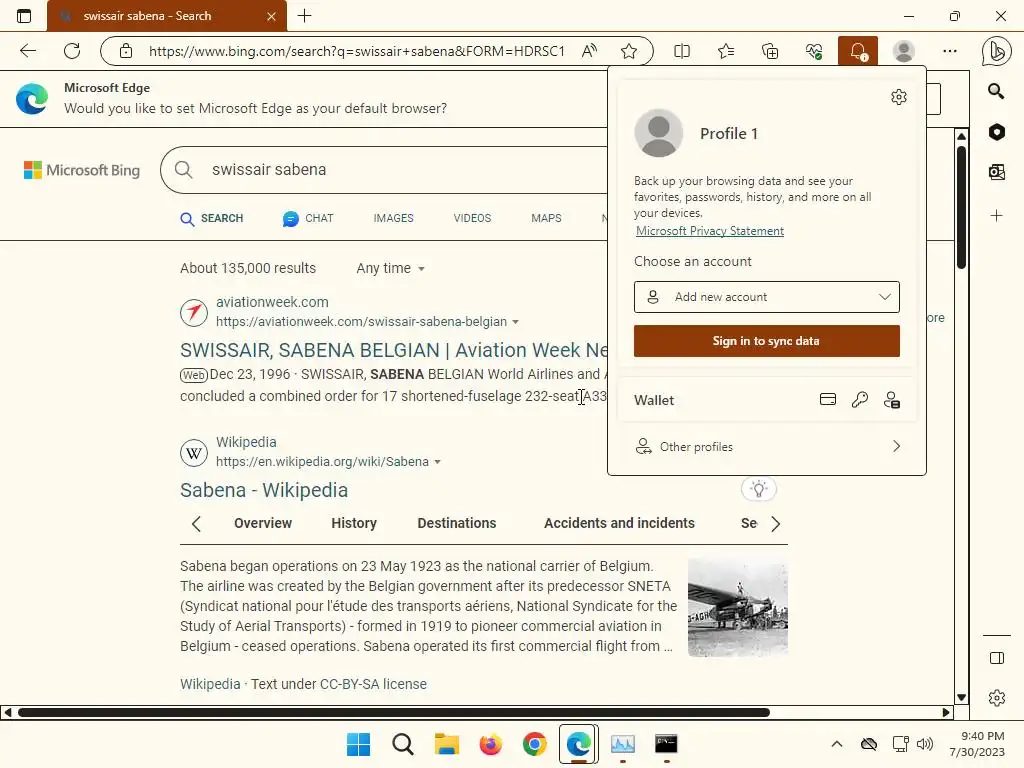Open SWISSAIR, SABENA BELGIAN result link
Viewport: 1024px width, 768px height.
pos(394,350)
